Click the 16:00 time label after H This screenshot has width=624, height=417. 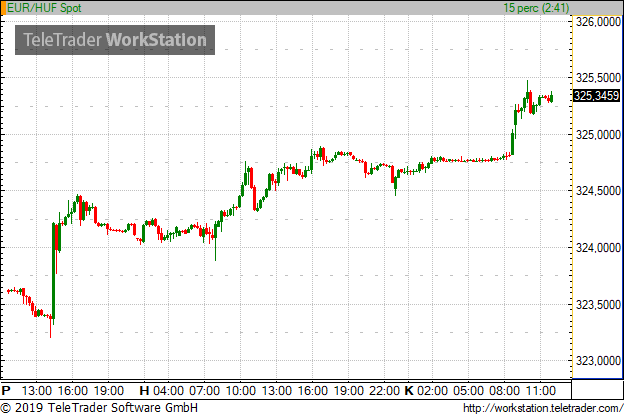(312, 390)
